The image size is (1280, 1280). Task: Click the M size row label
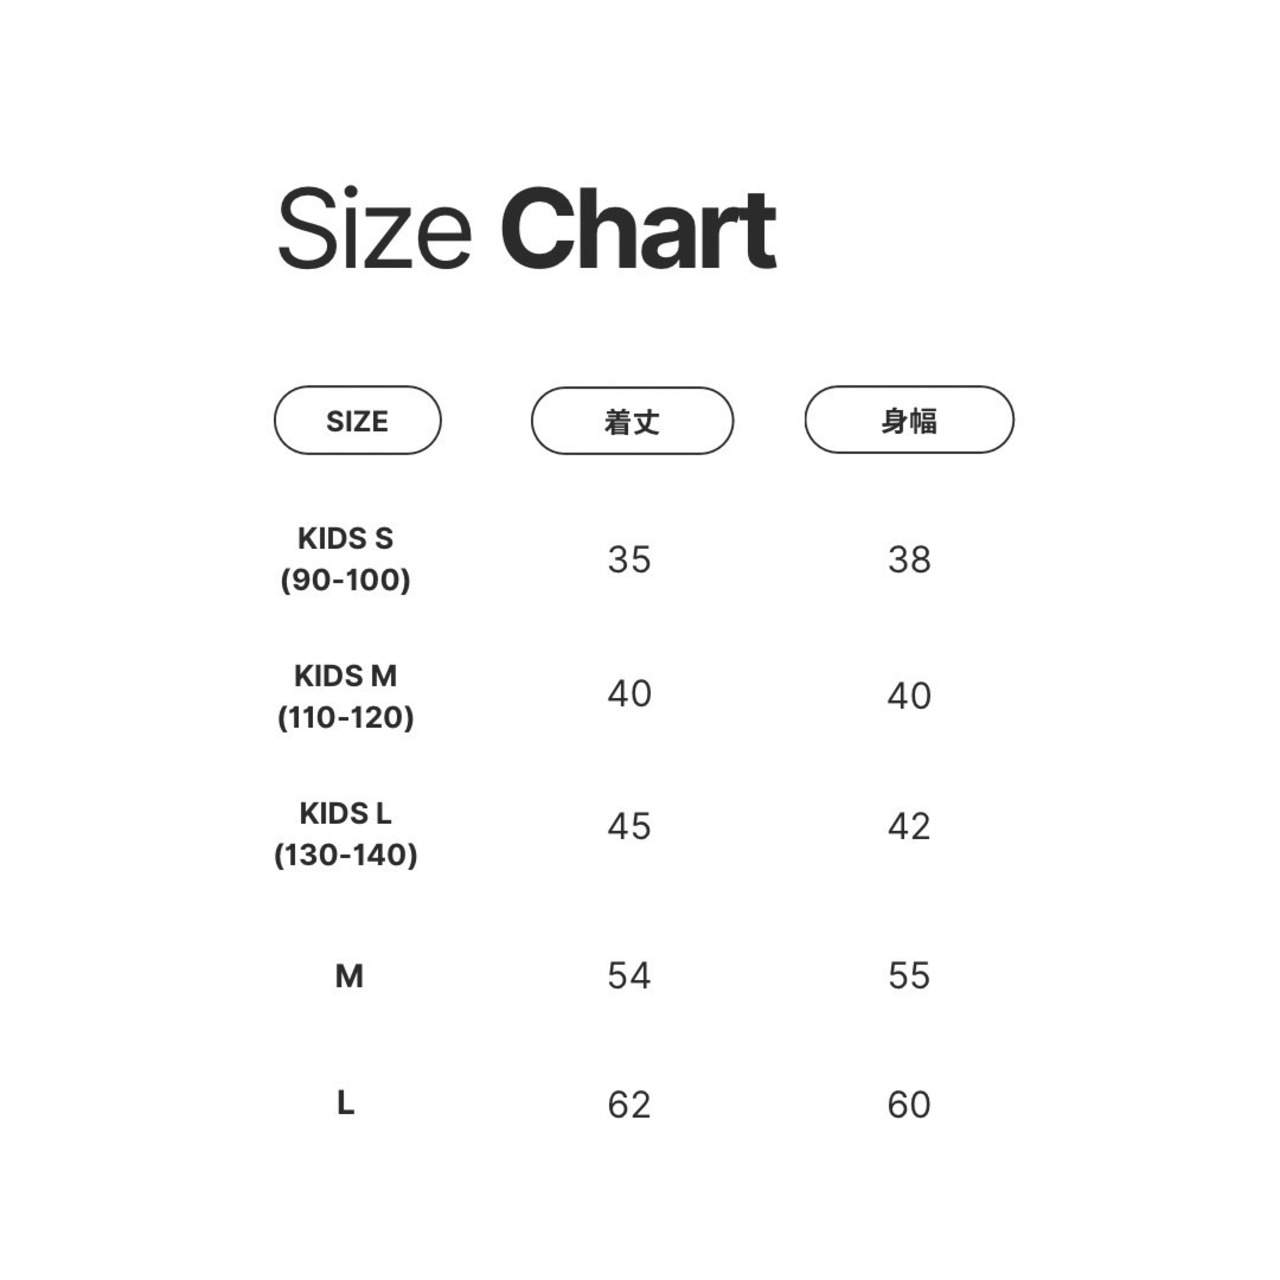[x=349, y=975]
